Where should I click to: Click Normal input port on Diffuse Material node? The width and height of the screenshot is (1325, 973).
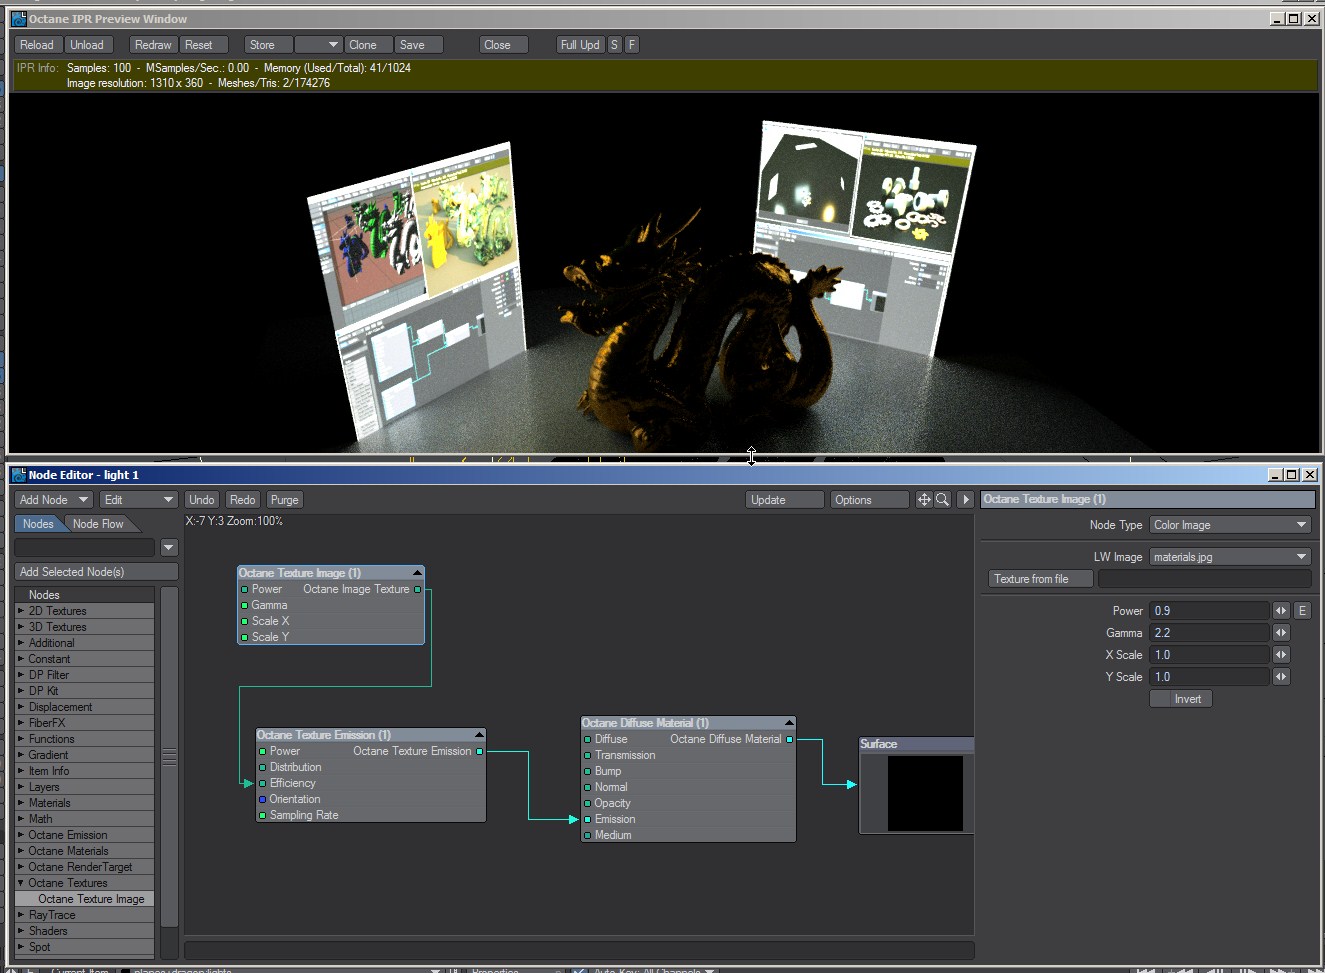[x=587, y=787]
